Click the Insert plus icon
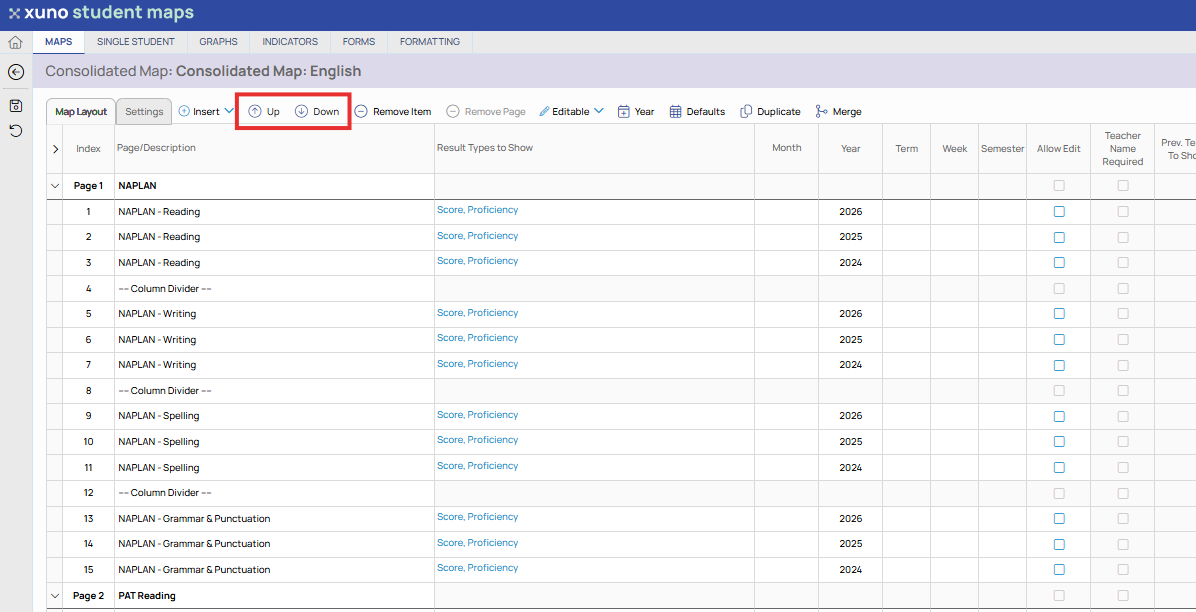 [x=184, y=111]
